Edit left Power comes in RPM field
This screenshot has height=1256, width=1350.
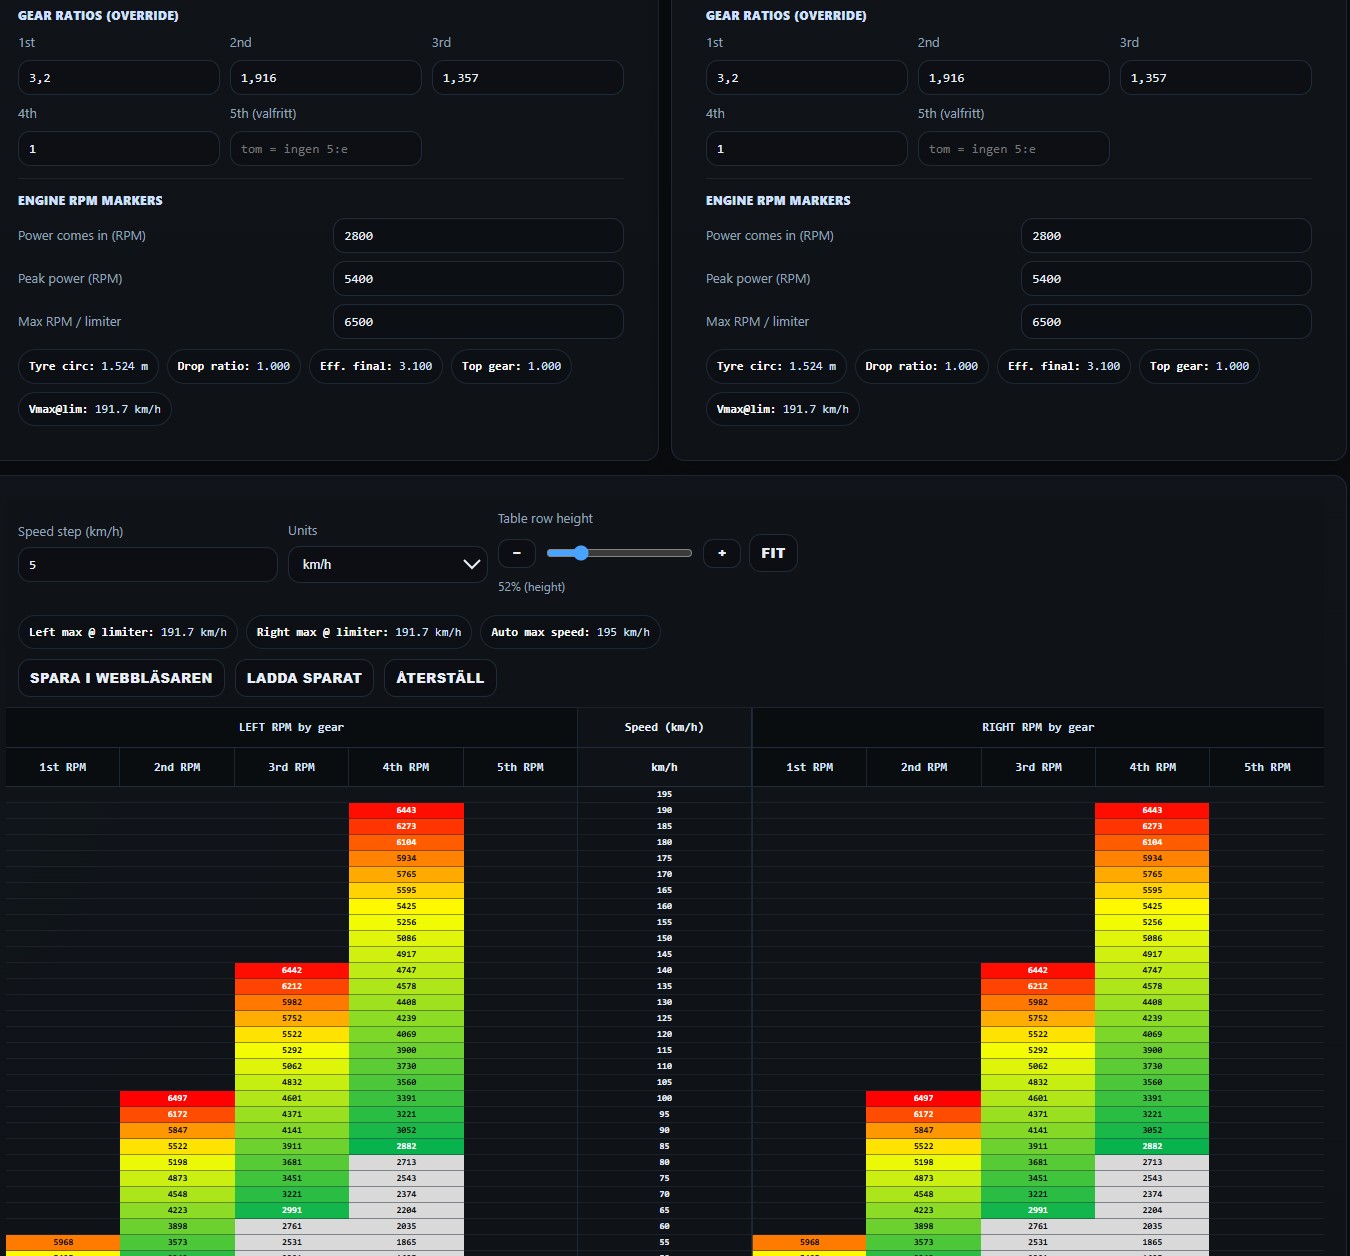coord(477,236)
